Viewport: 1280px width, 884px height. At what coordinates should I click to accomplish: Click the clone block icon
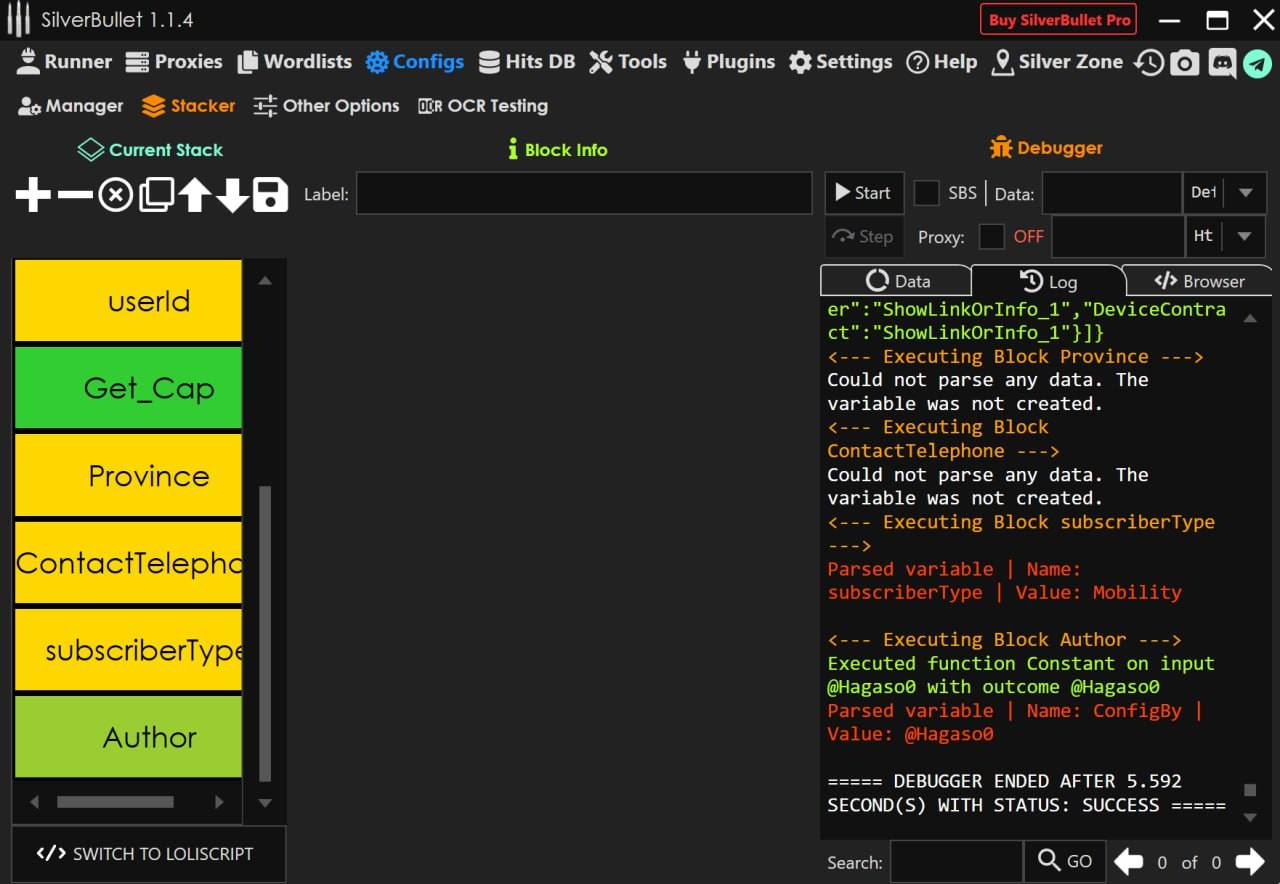point(156,195)
